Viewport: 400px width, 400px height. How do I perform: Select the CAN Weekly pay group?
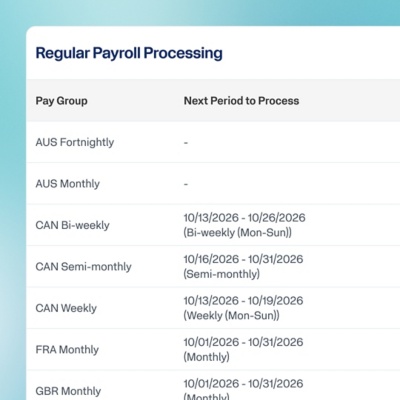pos(66,308)
